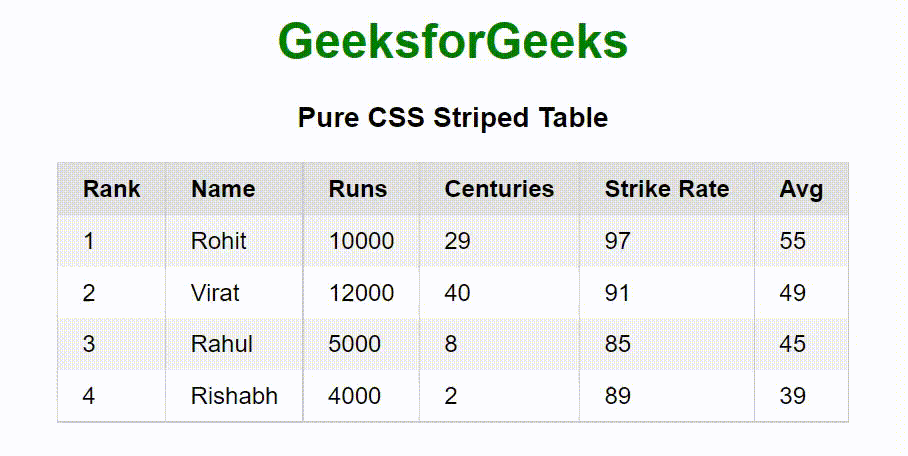This screenshot has width=908, height=456.
Task: Click the 10000 runs cell
Action: coord(361,241)
